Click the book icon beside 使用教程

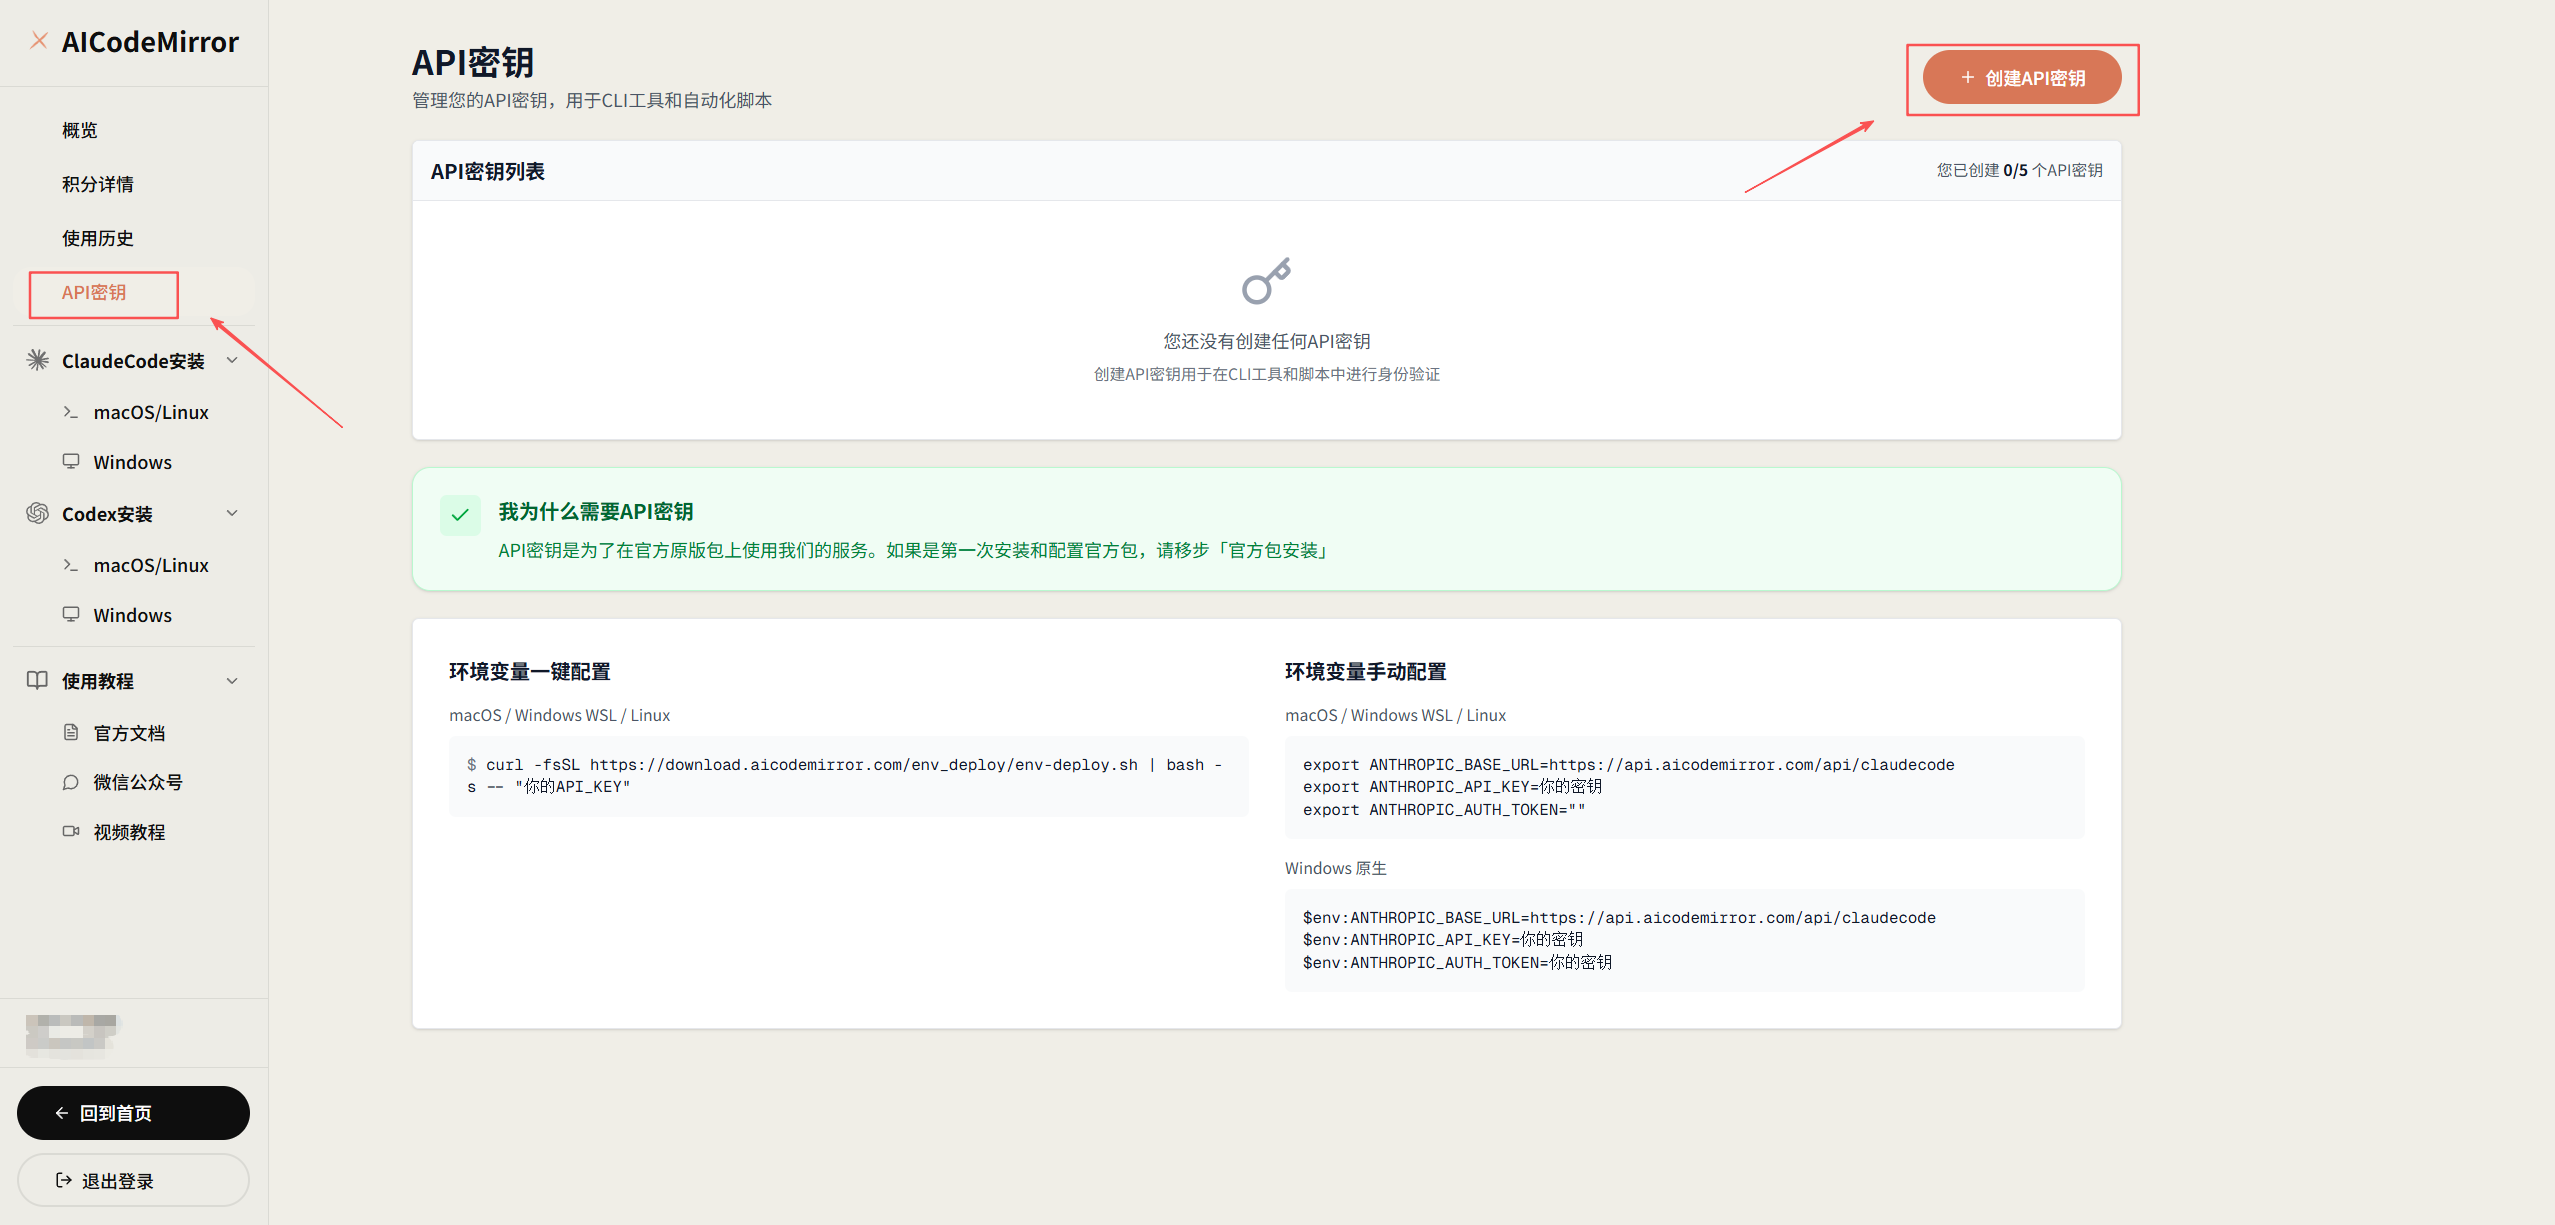(x=38, y=680)
